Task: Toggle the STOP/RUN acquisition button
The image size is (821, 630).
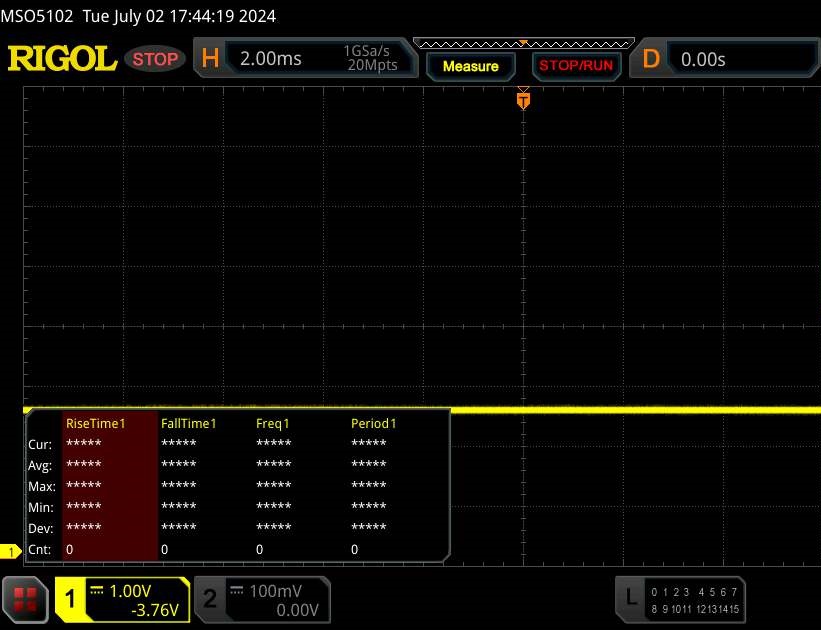Action: point(575,66)
